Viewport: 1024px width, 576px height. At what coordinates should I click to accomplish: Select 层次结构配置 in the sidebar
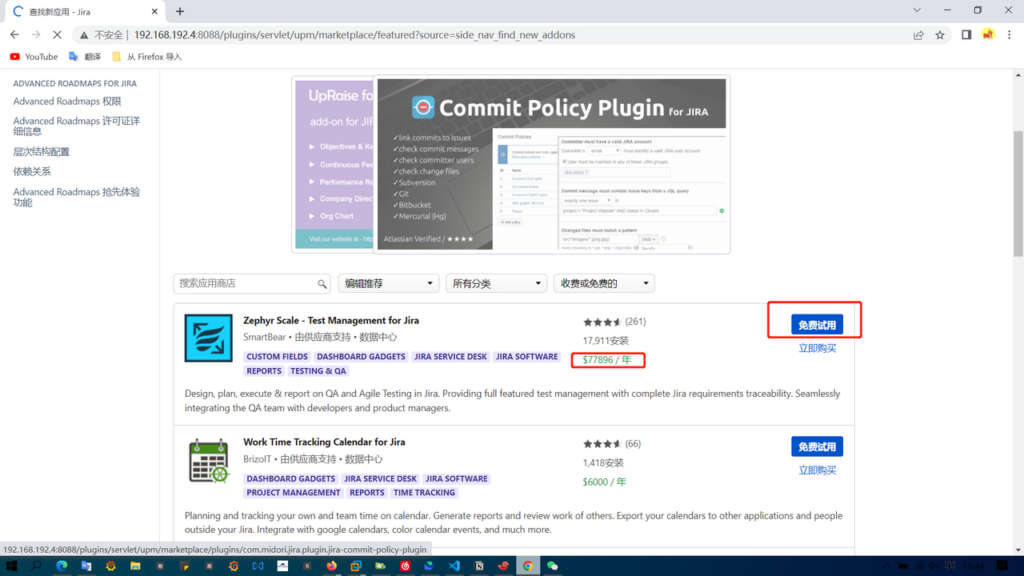pos(41,152)
